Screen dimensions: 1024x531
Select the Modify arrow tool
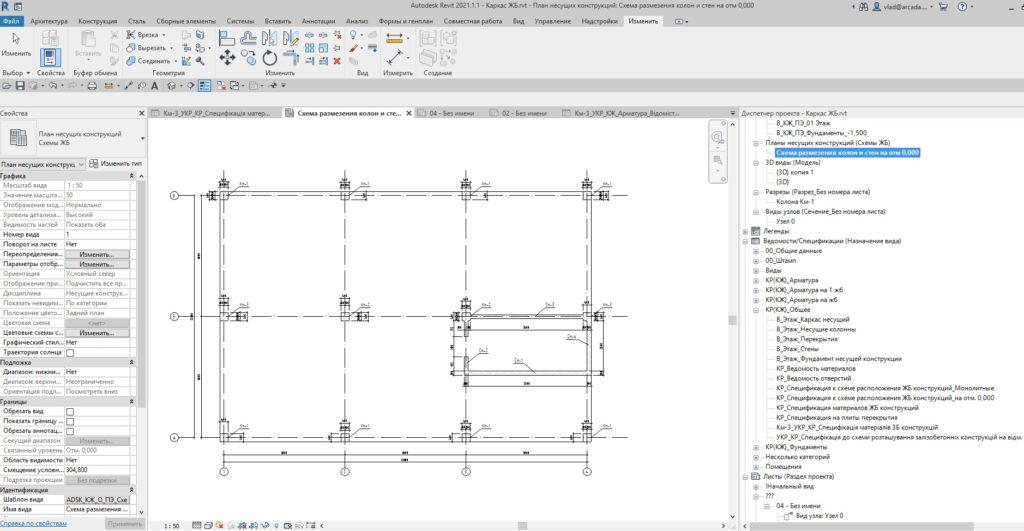point(16,39)
